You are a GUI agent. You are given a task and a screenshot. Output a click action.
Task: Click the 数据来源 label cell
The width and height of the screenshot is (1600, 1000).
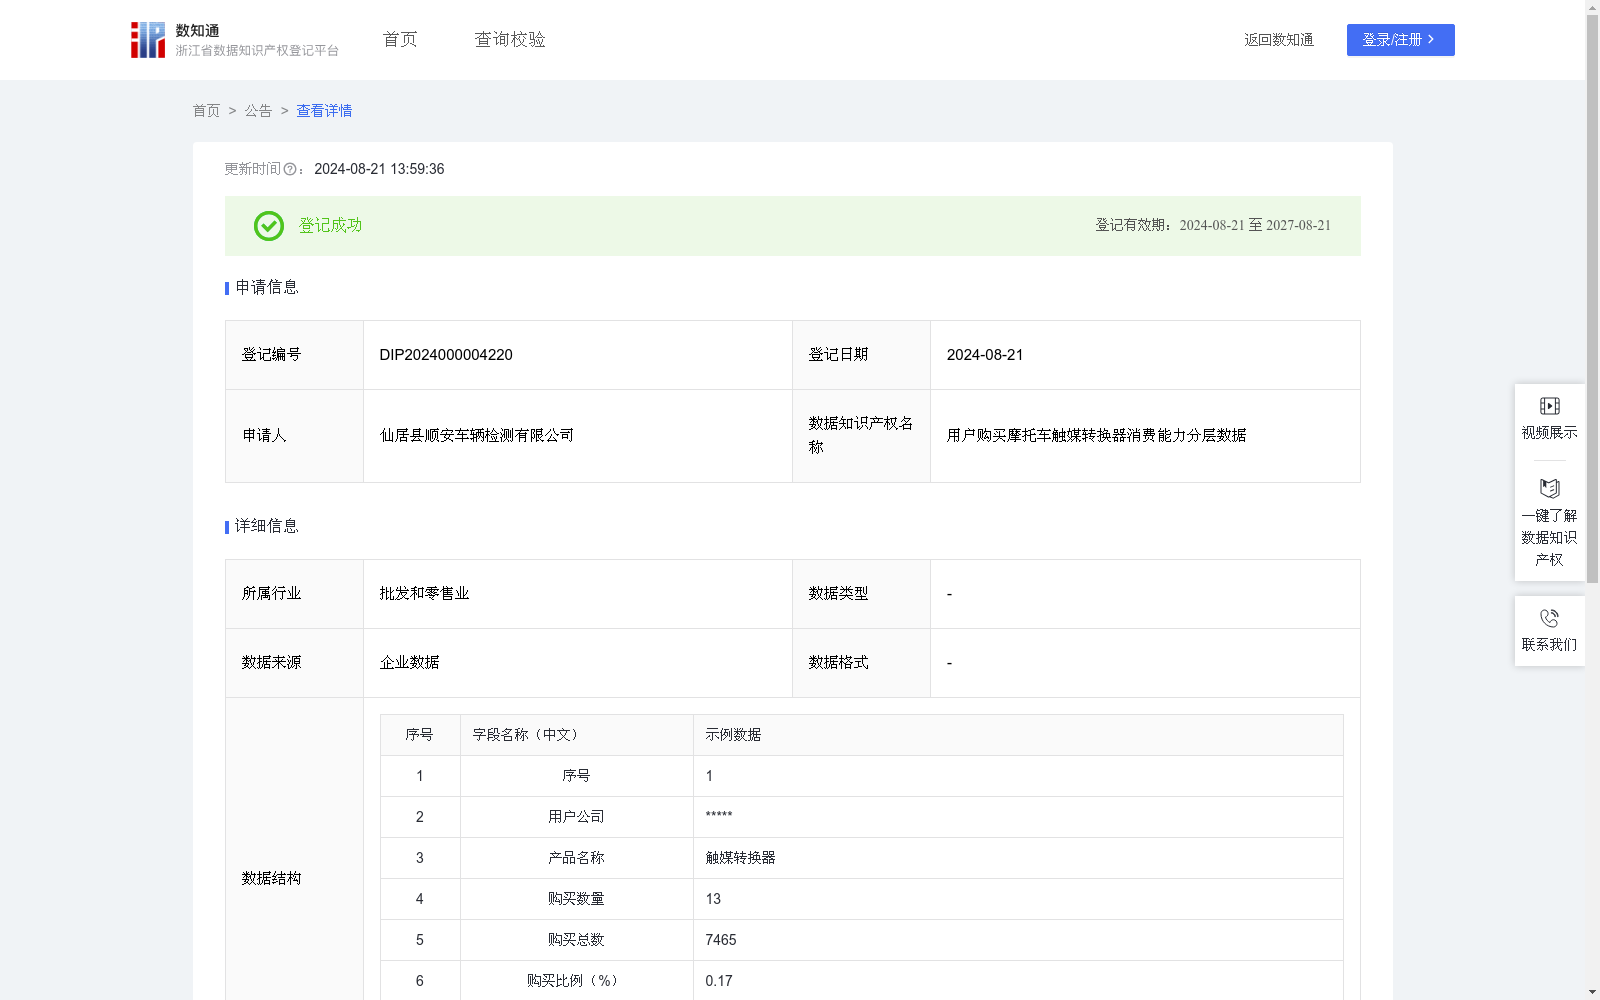294,663
